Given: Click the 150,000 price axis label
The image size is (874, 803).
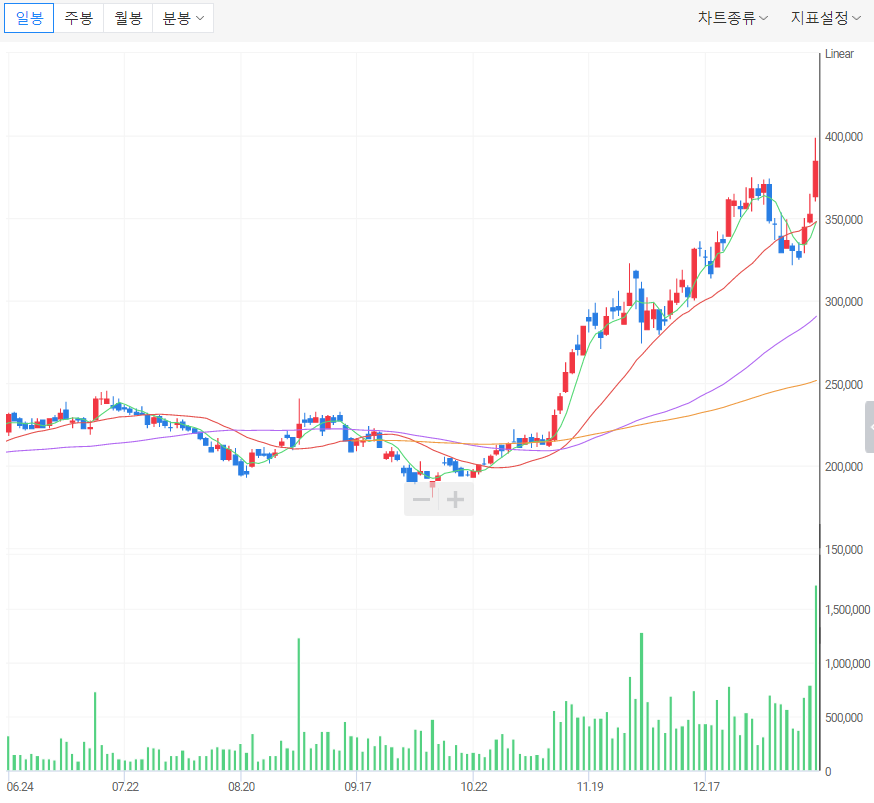Looking at the screenshot, I should 843,549.
